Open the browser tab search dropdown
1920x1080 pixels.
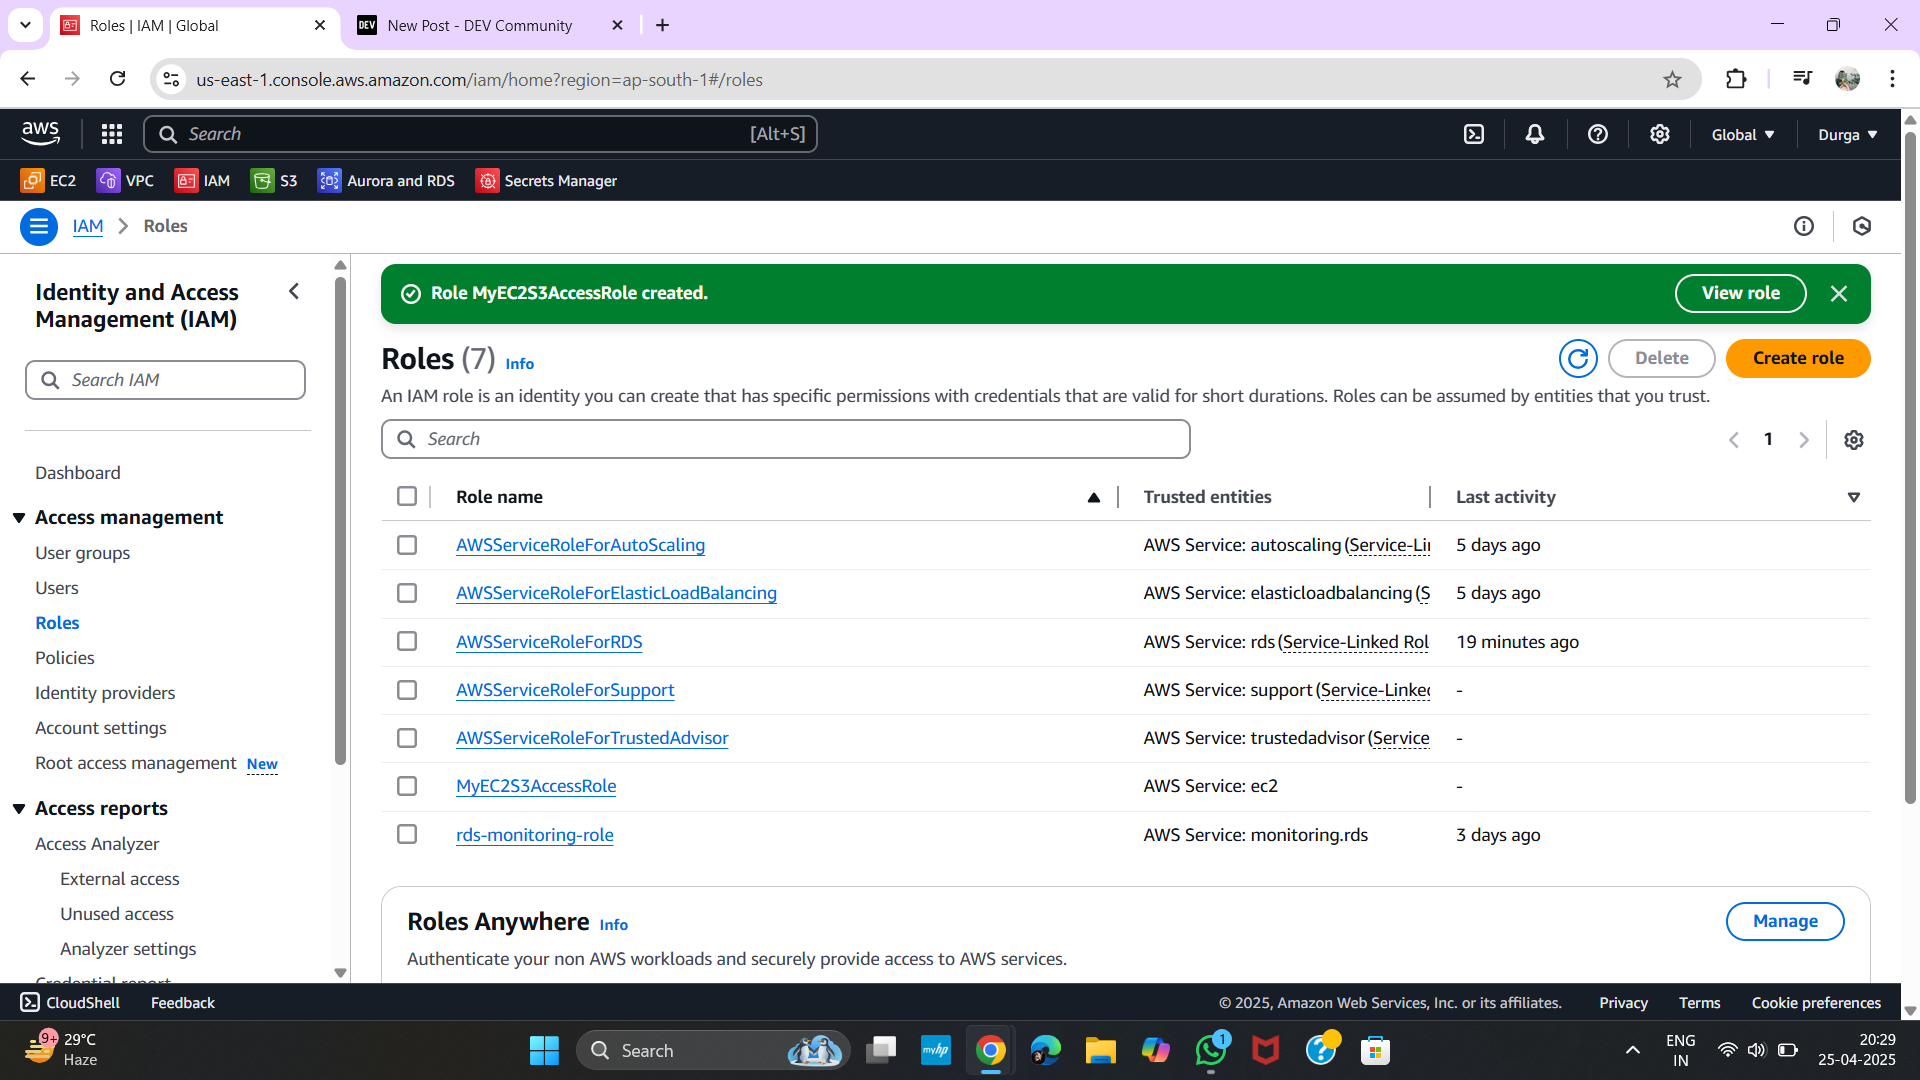coord(26,25)
